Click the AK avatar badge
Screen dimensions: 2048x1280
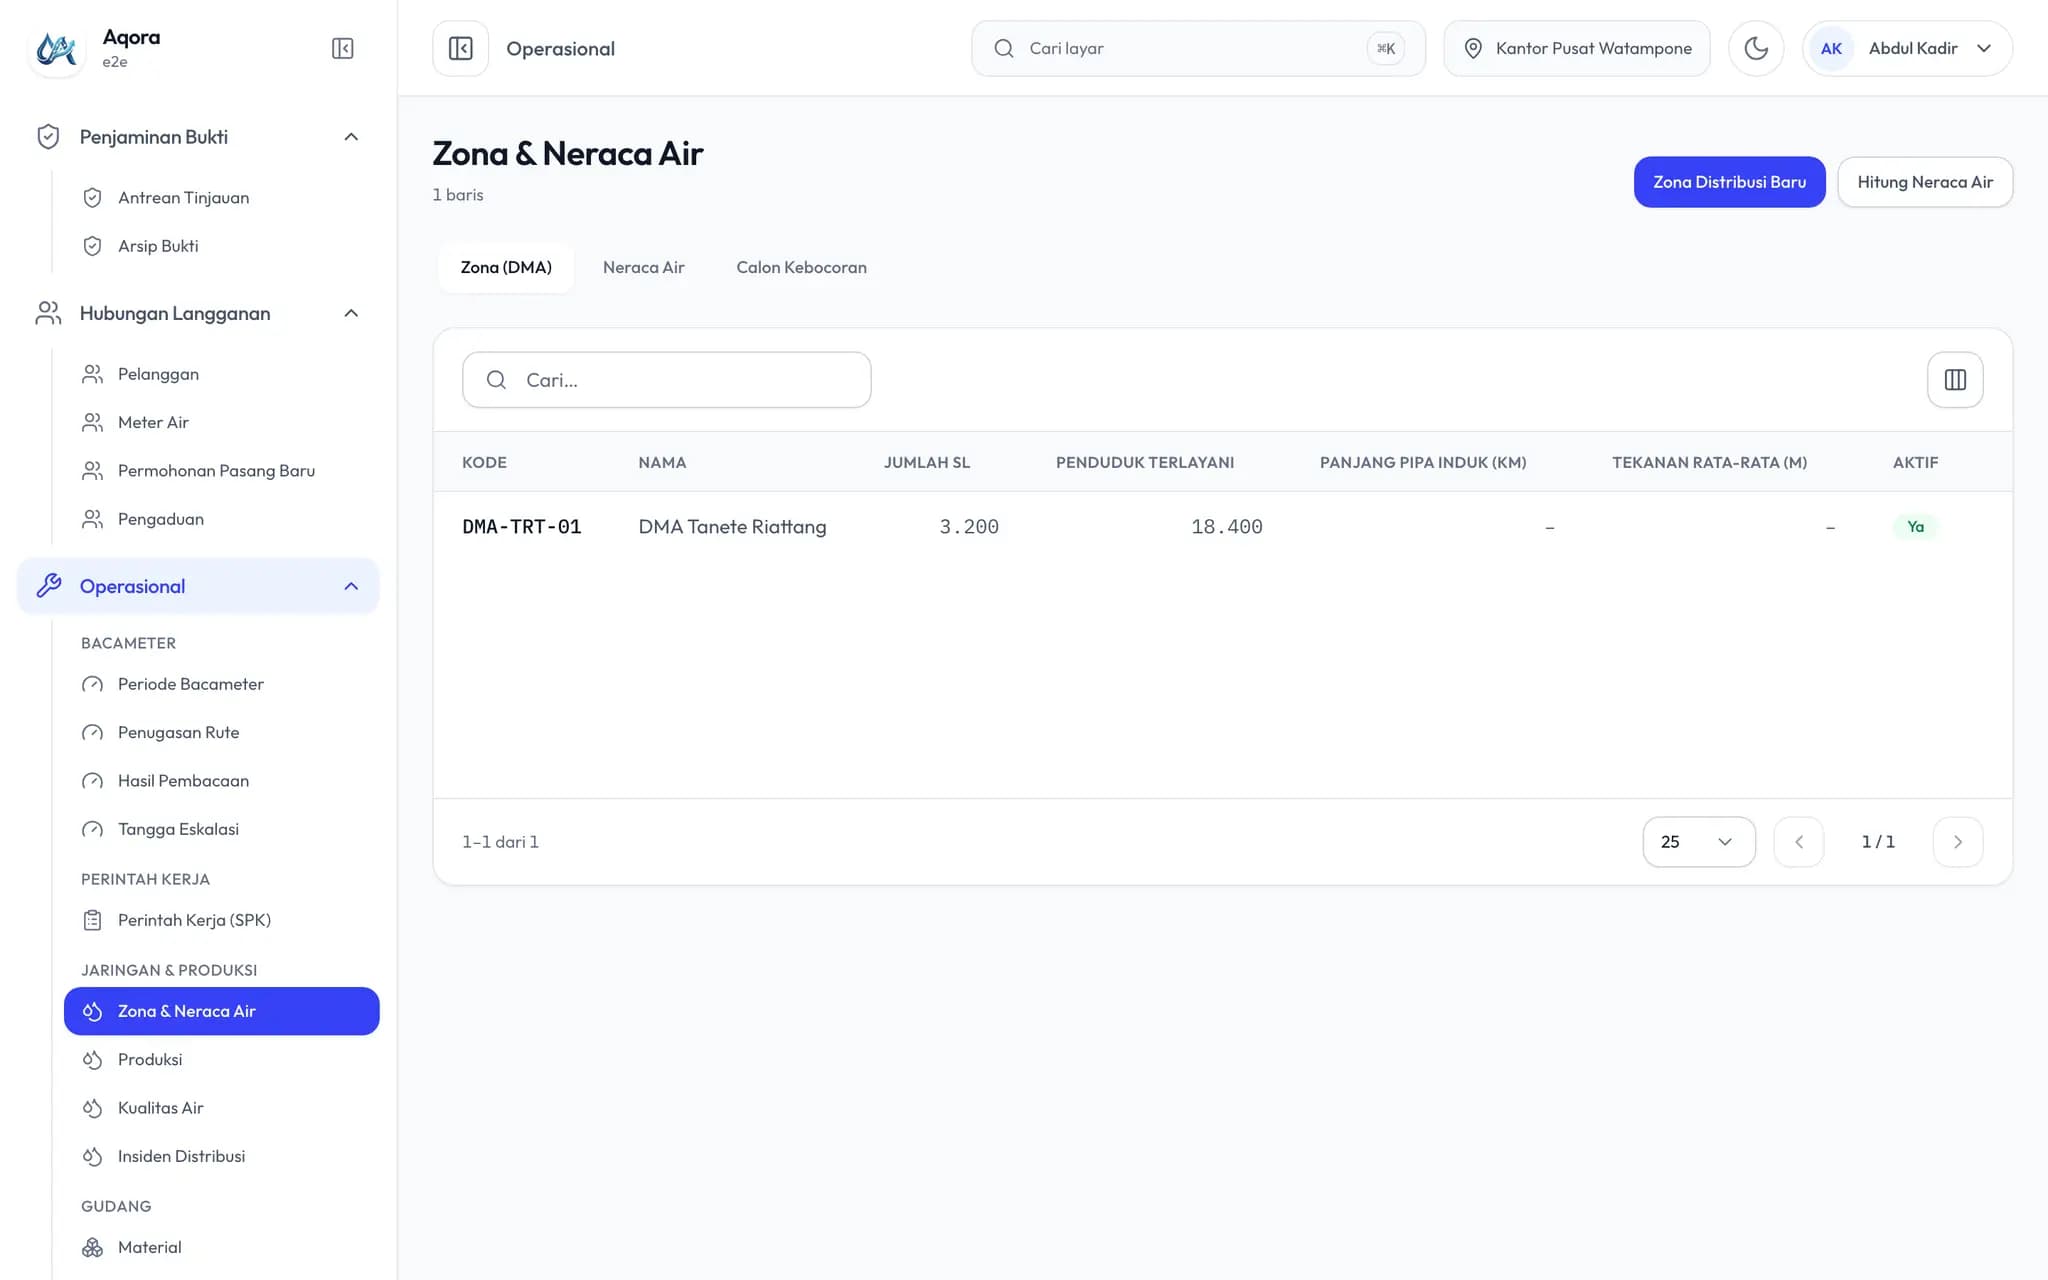click(1831, 48)
